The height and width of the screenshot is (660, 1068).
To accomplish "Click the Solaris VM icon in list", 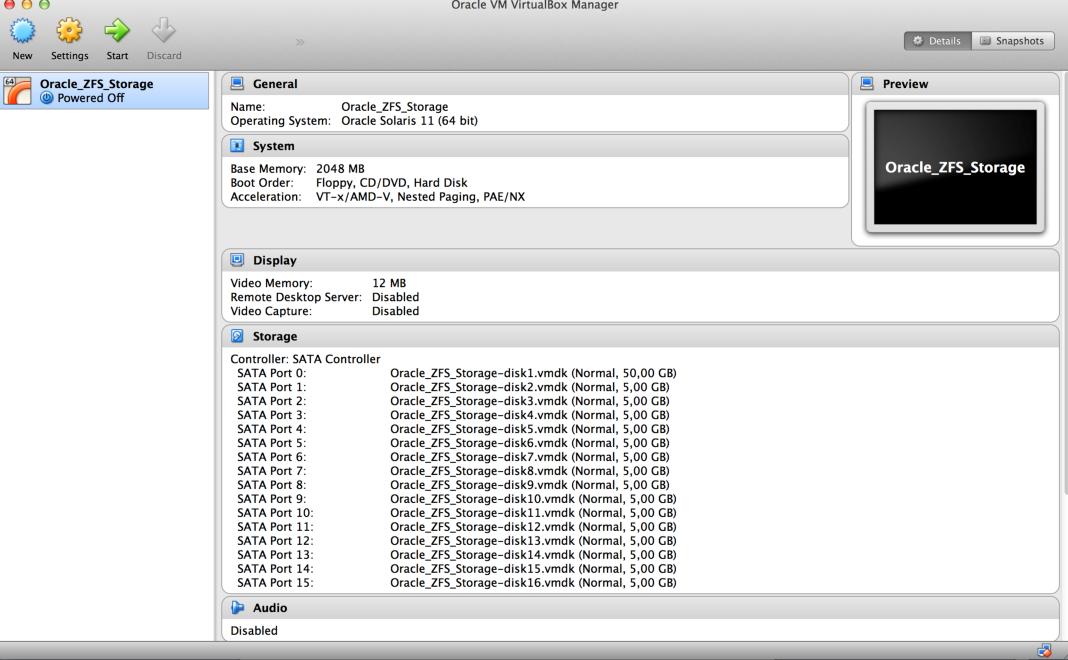I will click(17, 91).
